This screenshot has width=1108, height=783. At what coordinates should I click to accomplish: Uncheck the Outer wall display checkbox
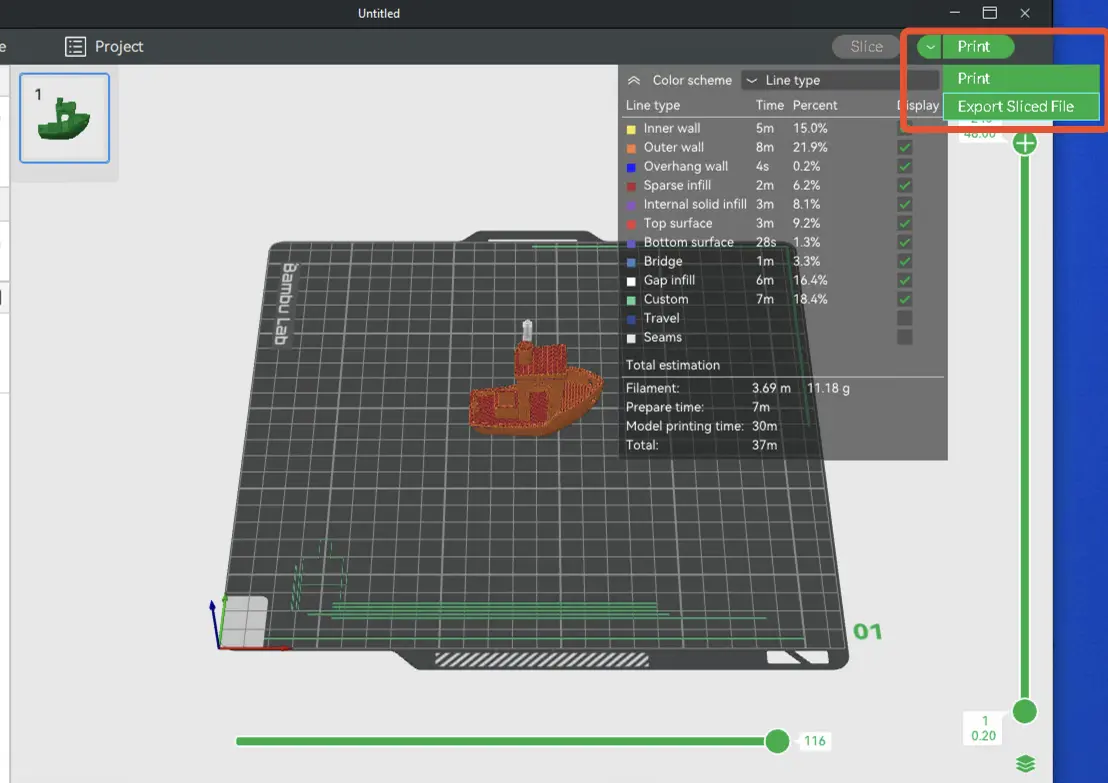(x=904, y=148)
